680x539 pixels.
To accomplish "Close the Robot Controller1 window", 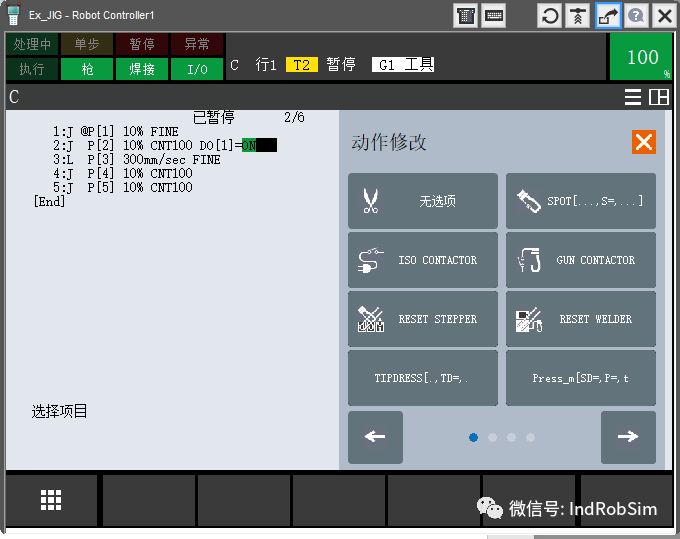I will coord(664,16).
